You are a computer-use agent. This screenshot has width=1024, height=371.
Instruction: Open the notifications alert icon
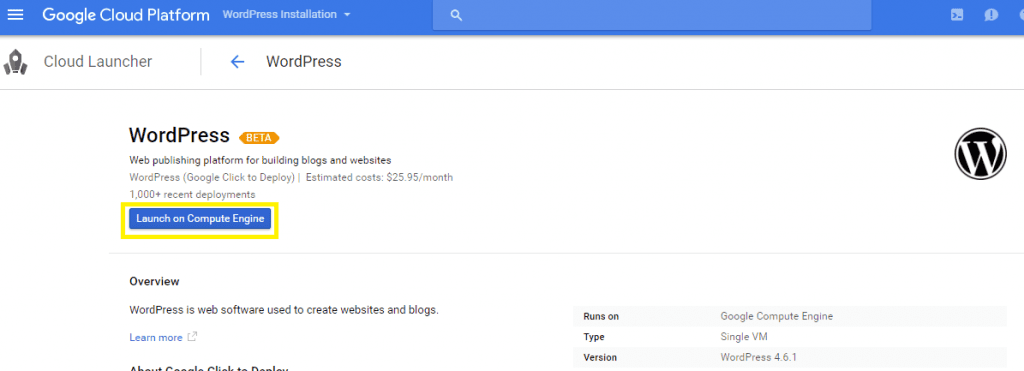coord(991,15)
